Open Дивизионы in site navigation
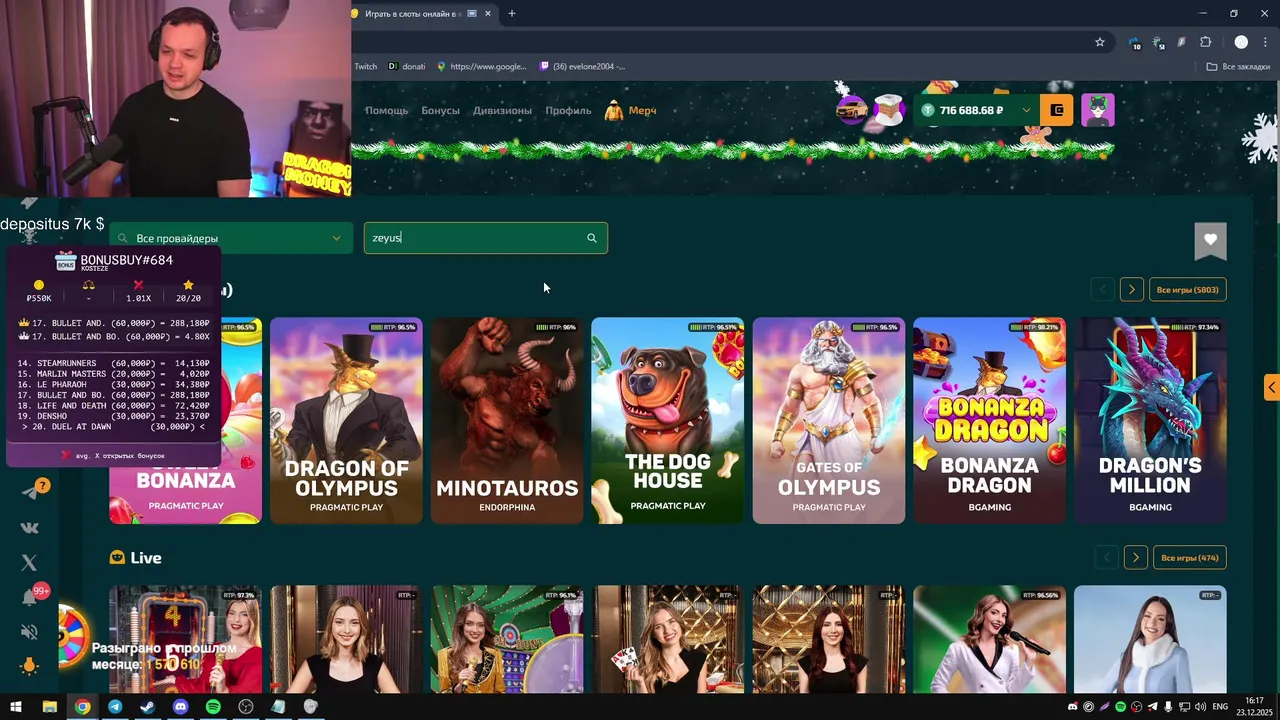1280x720 pixels. click(x=502, y=110)
